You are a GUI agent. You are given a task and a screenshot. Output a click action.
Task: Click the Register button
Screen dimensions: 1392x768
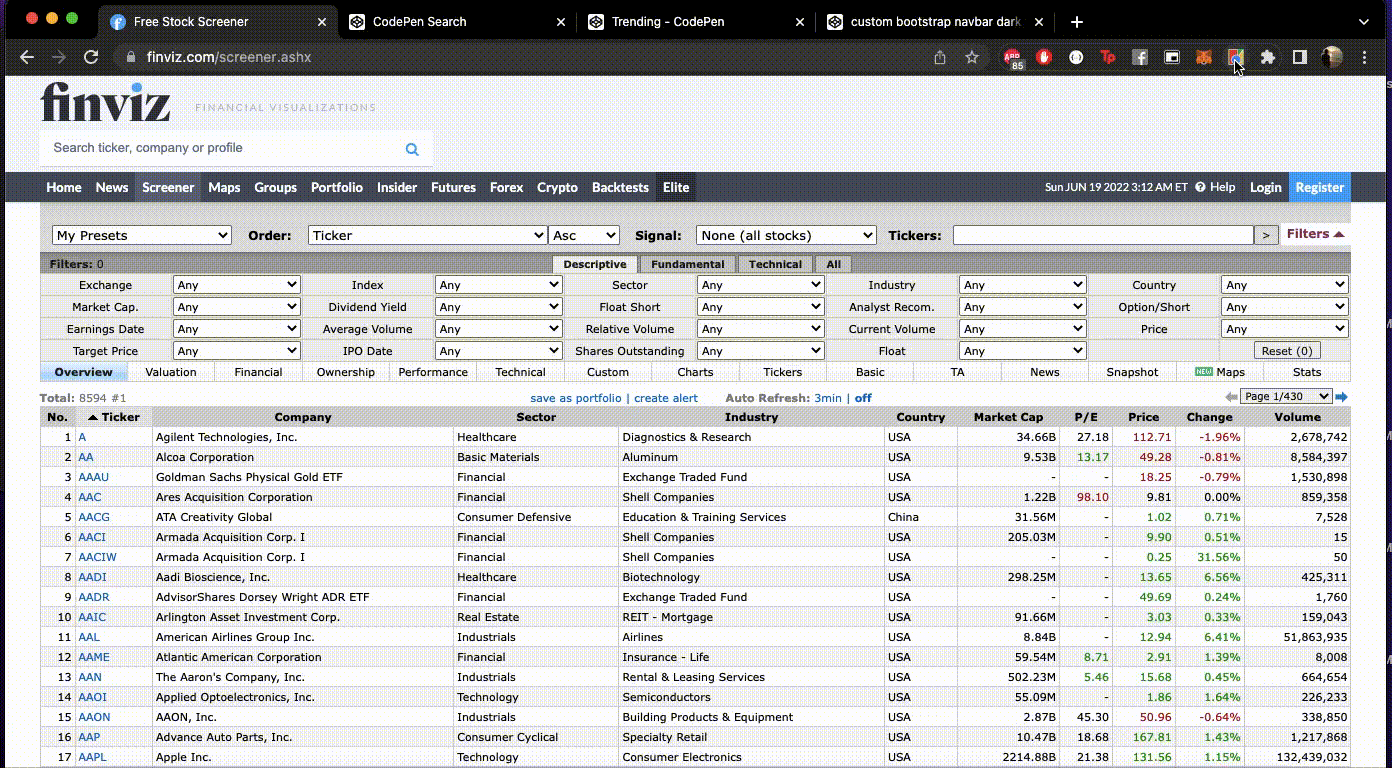click(x=1320, y=187)
